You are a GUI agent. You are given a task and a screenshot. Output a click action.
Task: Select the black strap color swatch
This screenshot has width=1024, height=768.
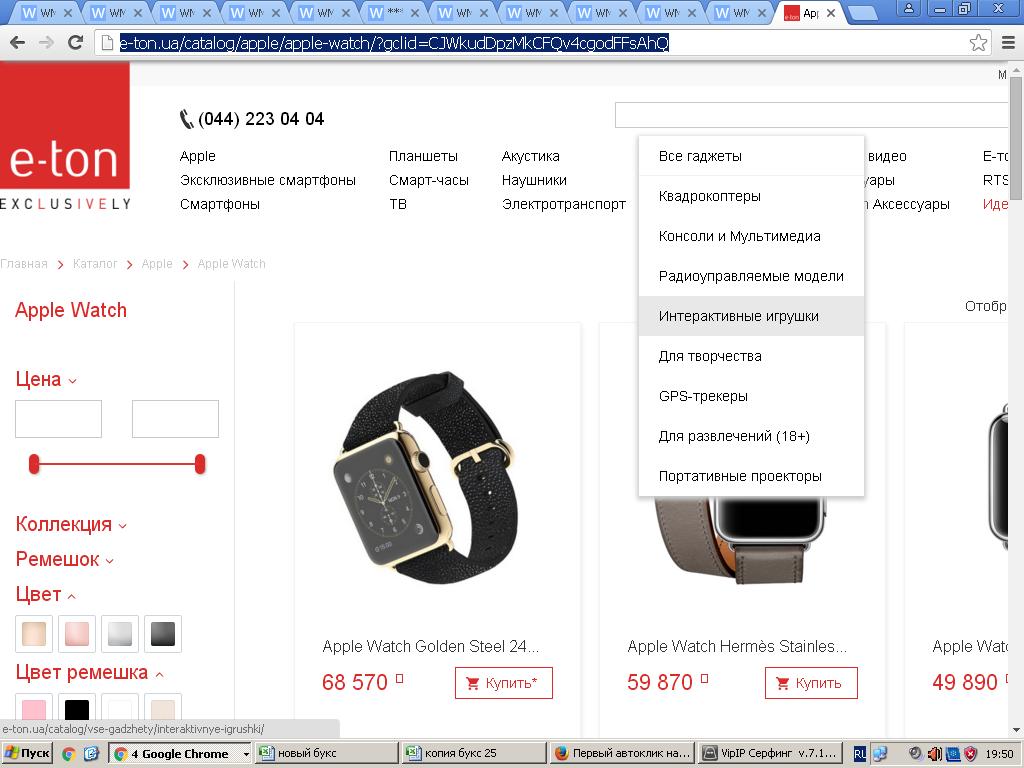[x=77, y=707]
